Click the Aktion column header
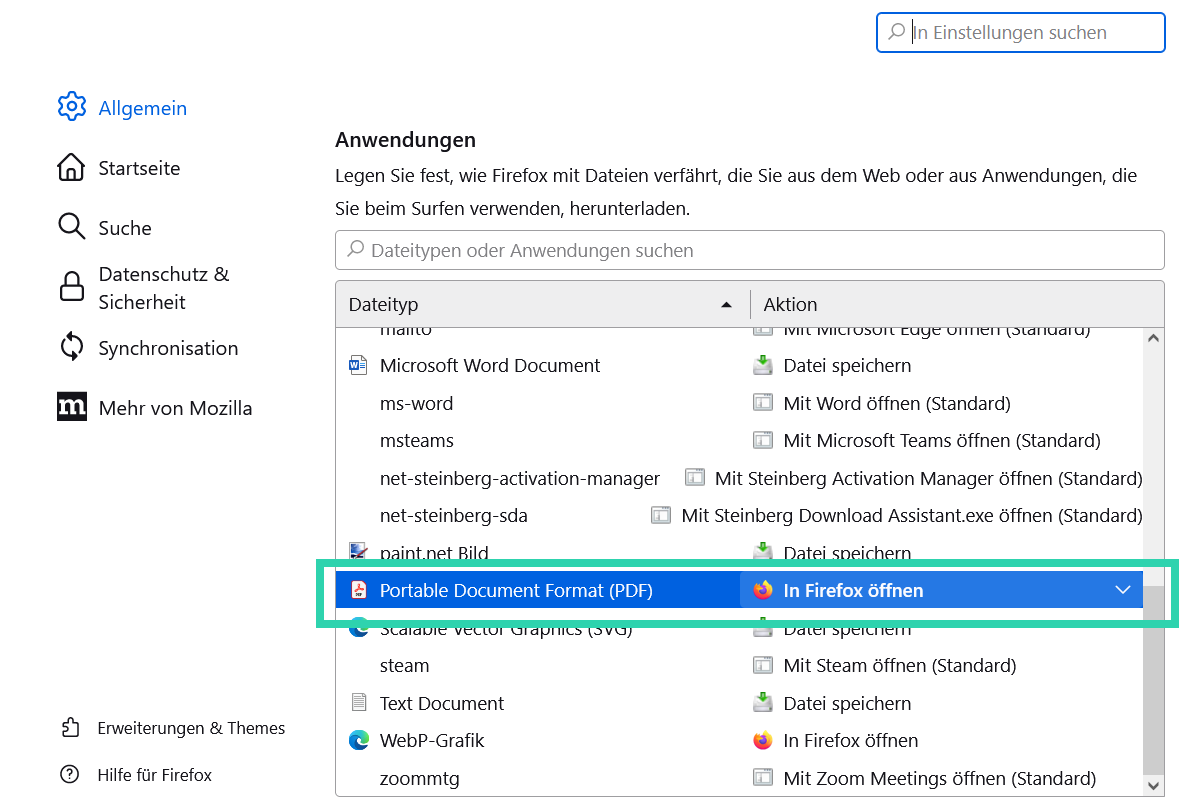The width and height of the screenshot is (1204, 804). [x=790, y=304]
